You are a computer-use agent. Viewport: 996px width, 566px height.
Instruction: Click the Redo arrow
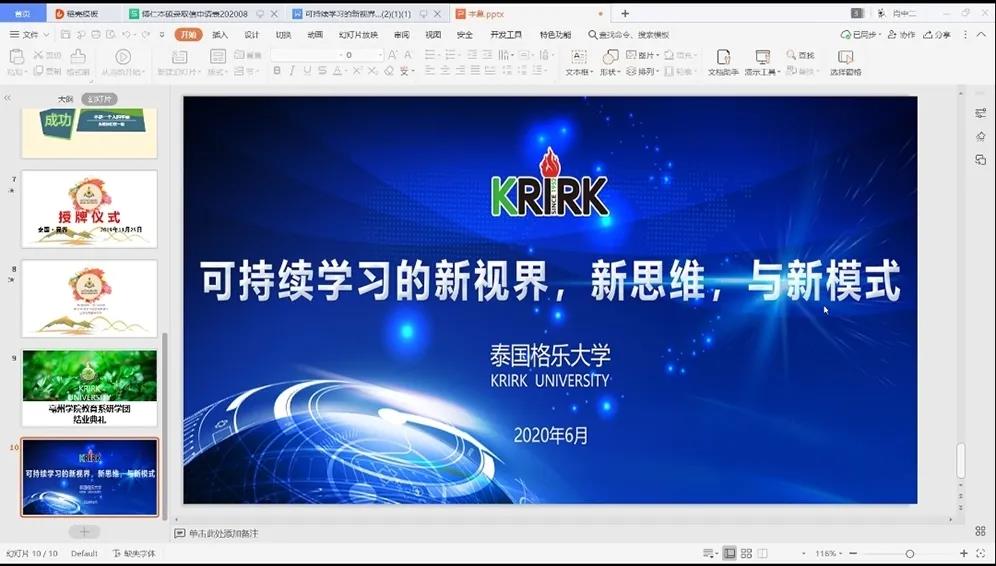tap(145, 34)
